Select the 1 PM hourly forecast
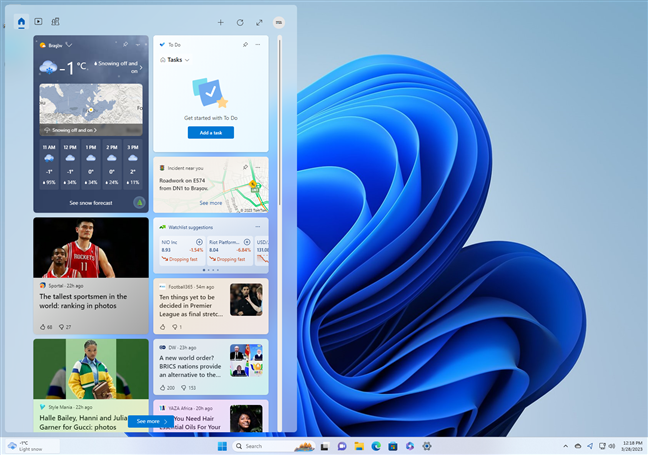This screenshot has width=648, height=455. pos(91,164)
